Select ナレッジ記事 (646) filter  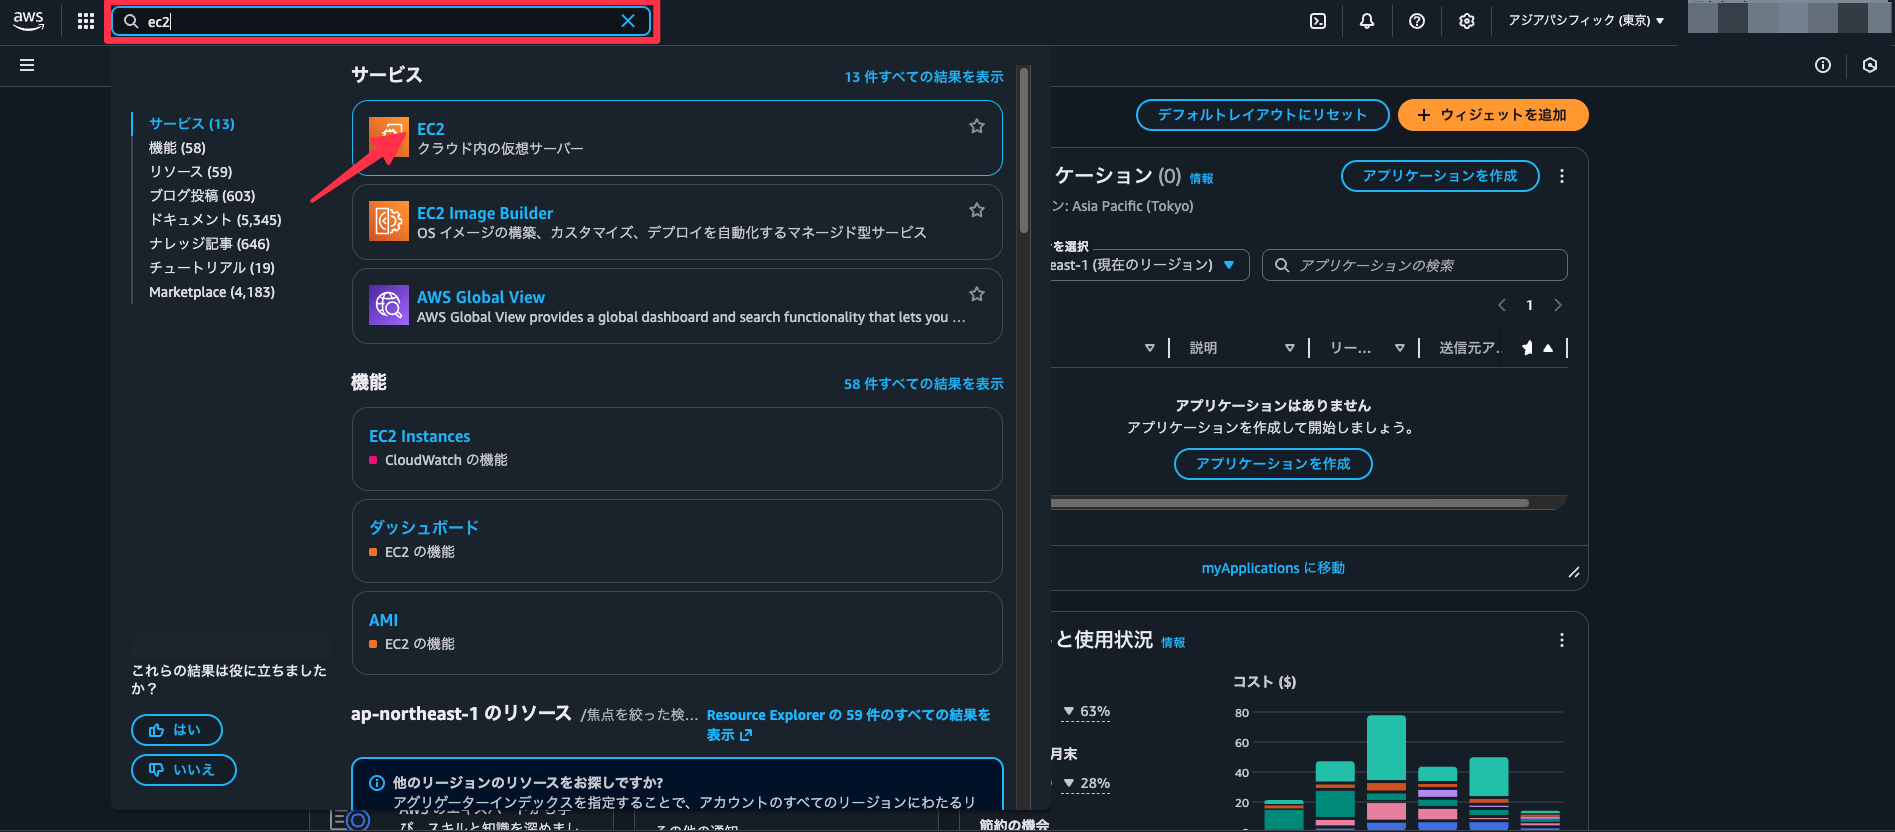click(209, 244)
